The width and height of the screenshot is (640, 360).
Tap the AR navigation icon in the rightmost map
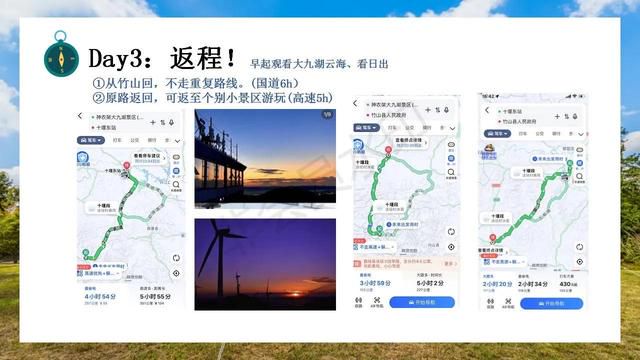(508, 303)
